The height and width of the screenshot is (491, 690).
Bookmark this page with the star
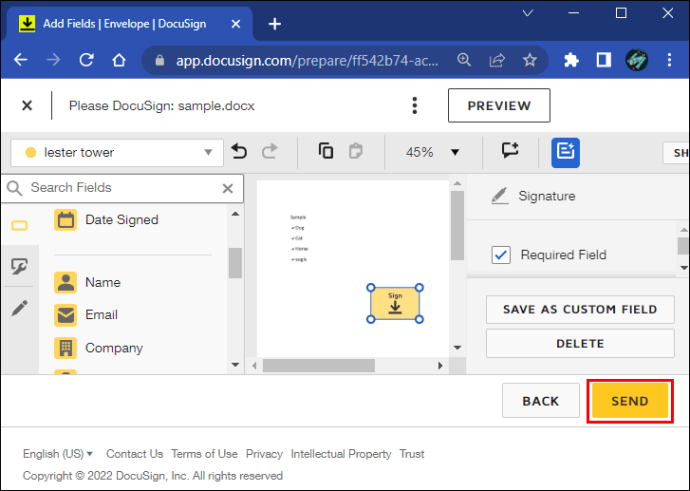coord(529,59)
